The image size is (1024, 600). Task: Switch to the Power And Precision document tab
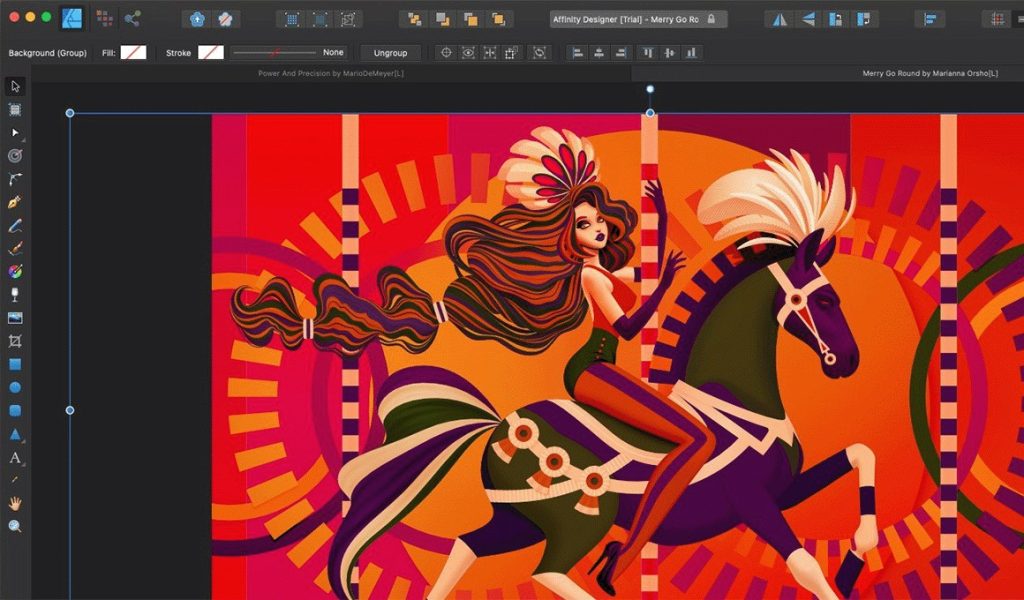[331, 73]
